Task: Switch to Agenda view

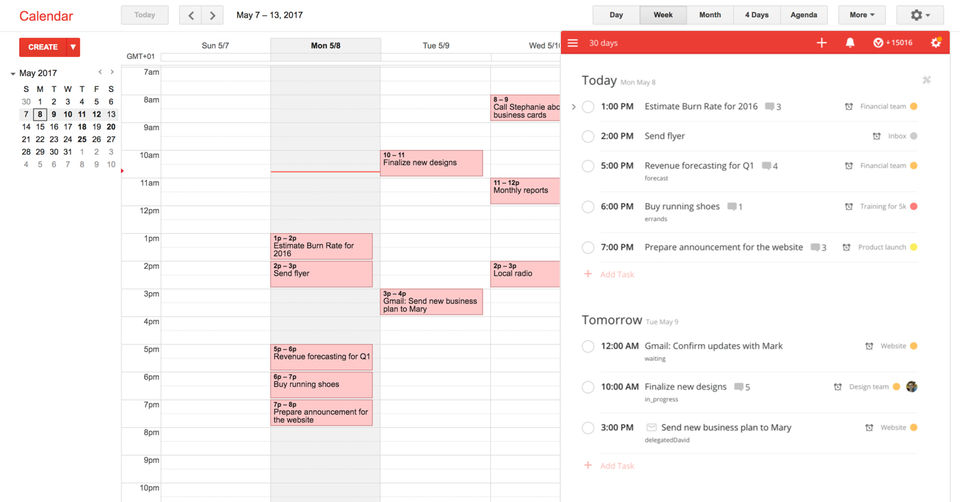Action: point(803,15)
